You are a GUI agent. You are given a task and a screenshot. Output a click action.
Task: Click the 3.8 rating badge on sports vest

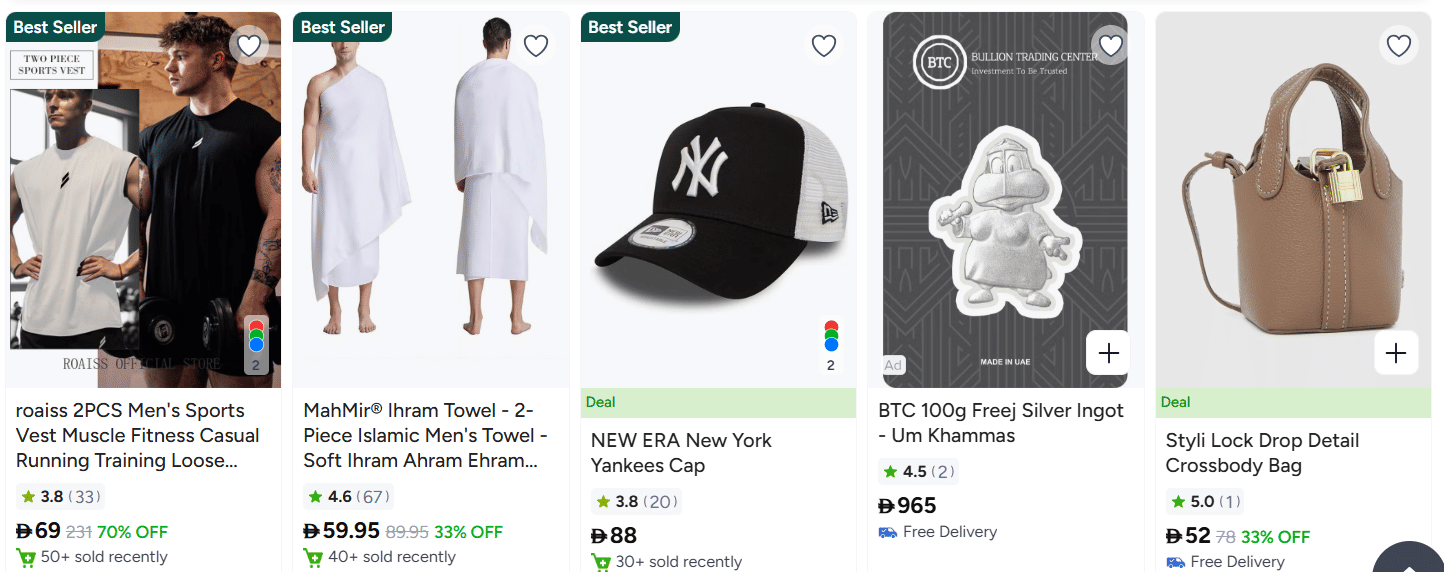[59, 497]
